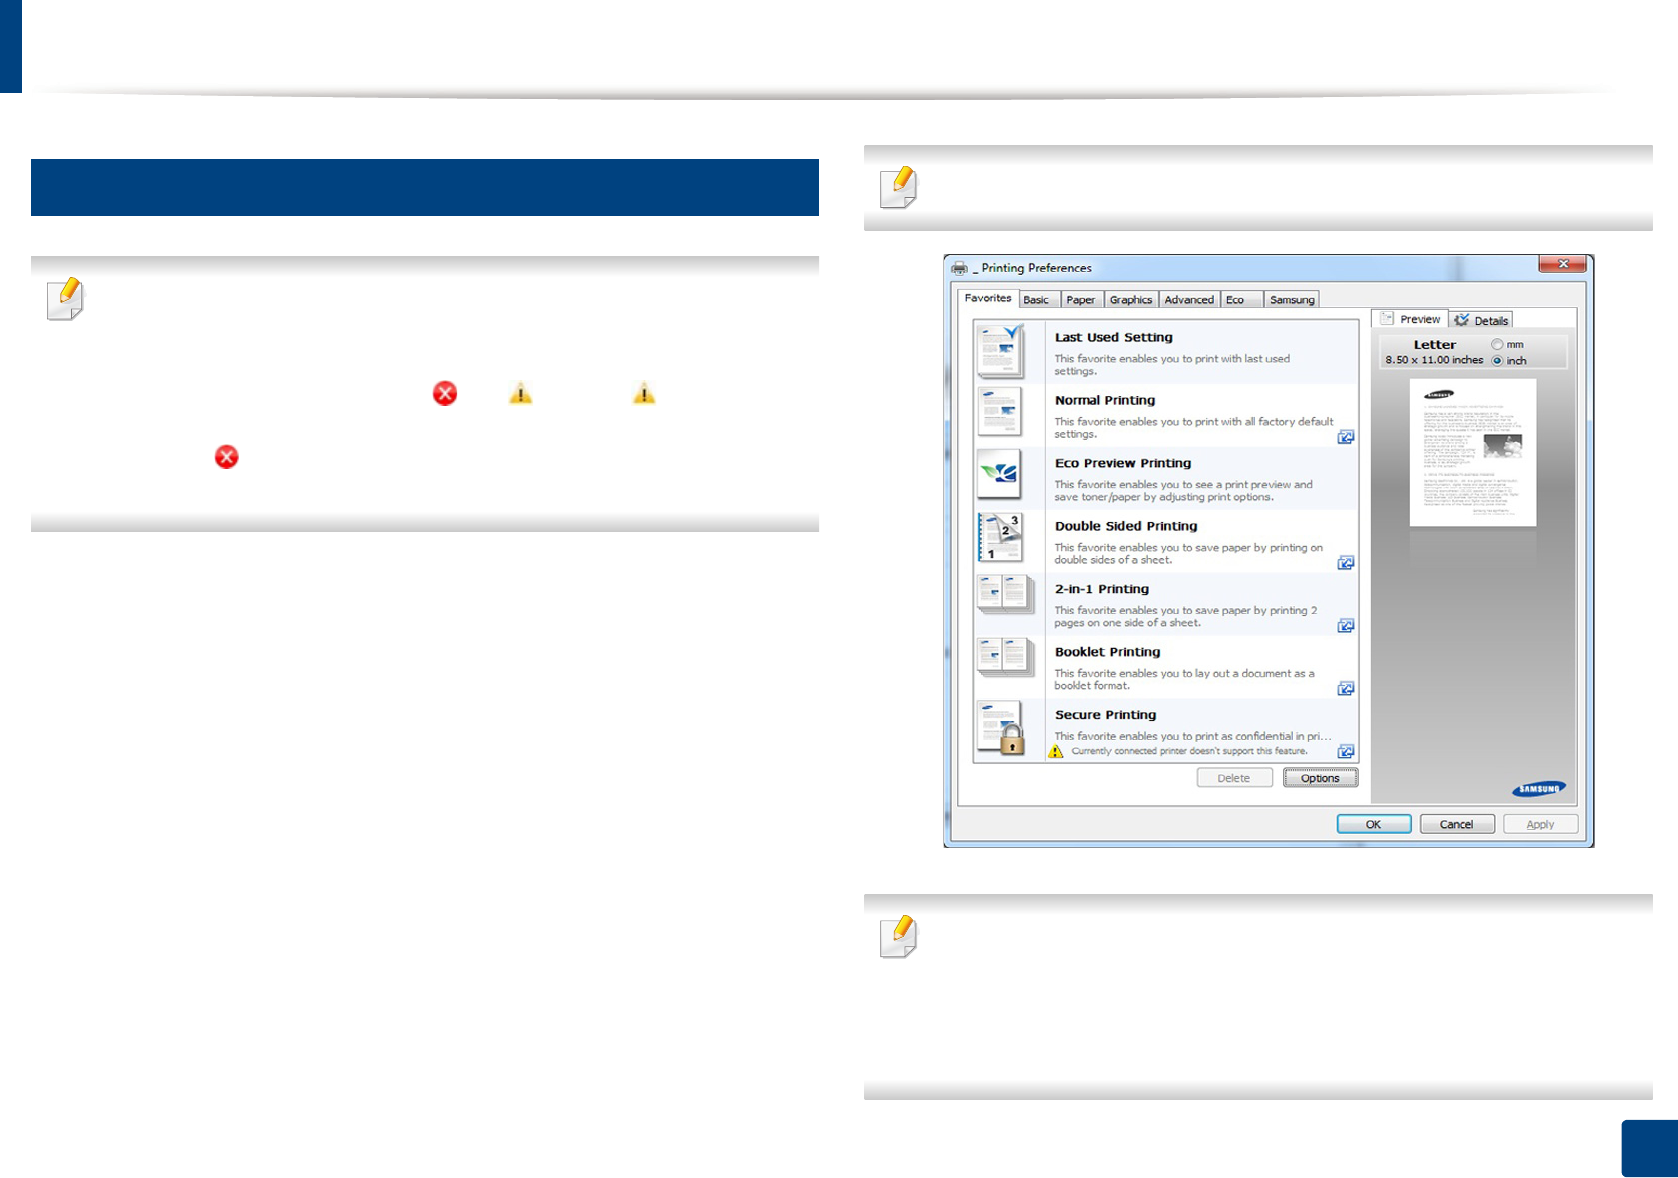Switch to the Advanced tab

tap(1189, 300)
